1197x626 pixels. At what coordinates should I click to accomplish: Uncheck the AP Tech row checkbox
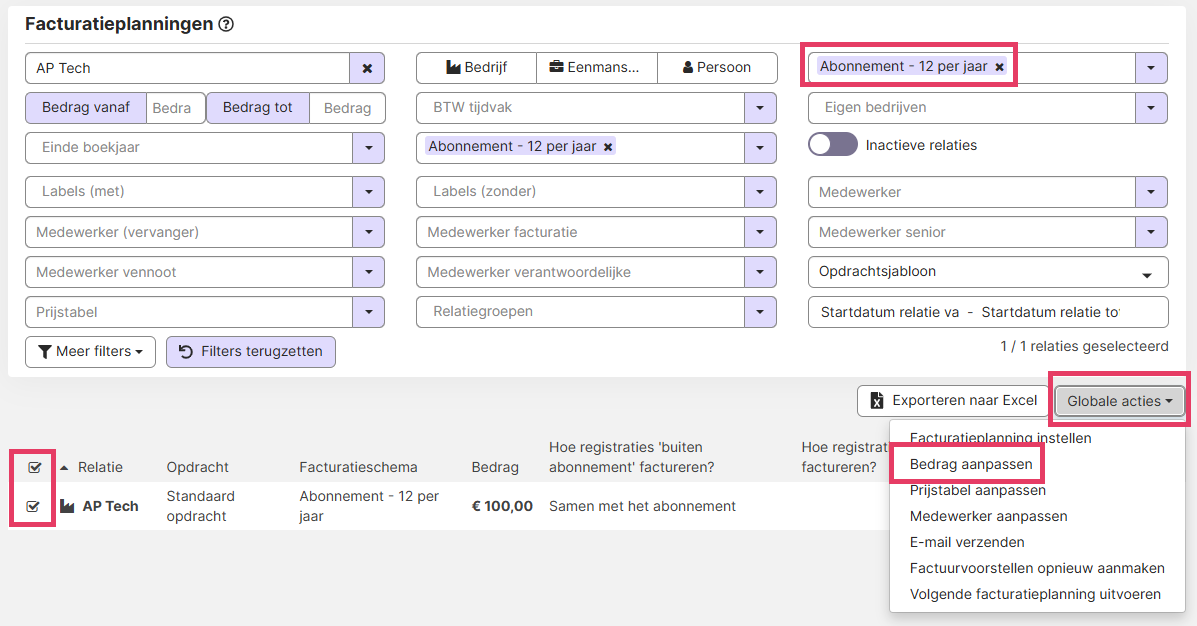tap(33, 506)
